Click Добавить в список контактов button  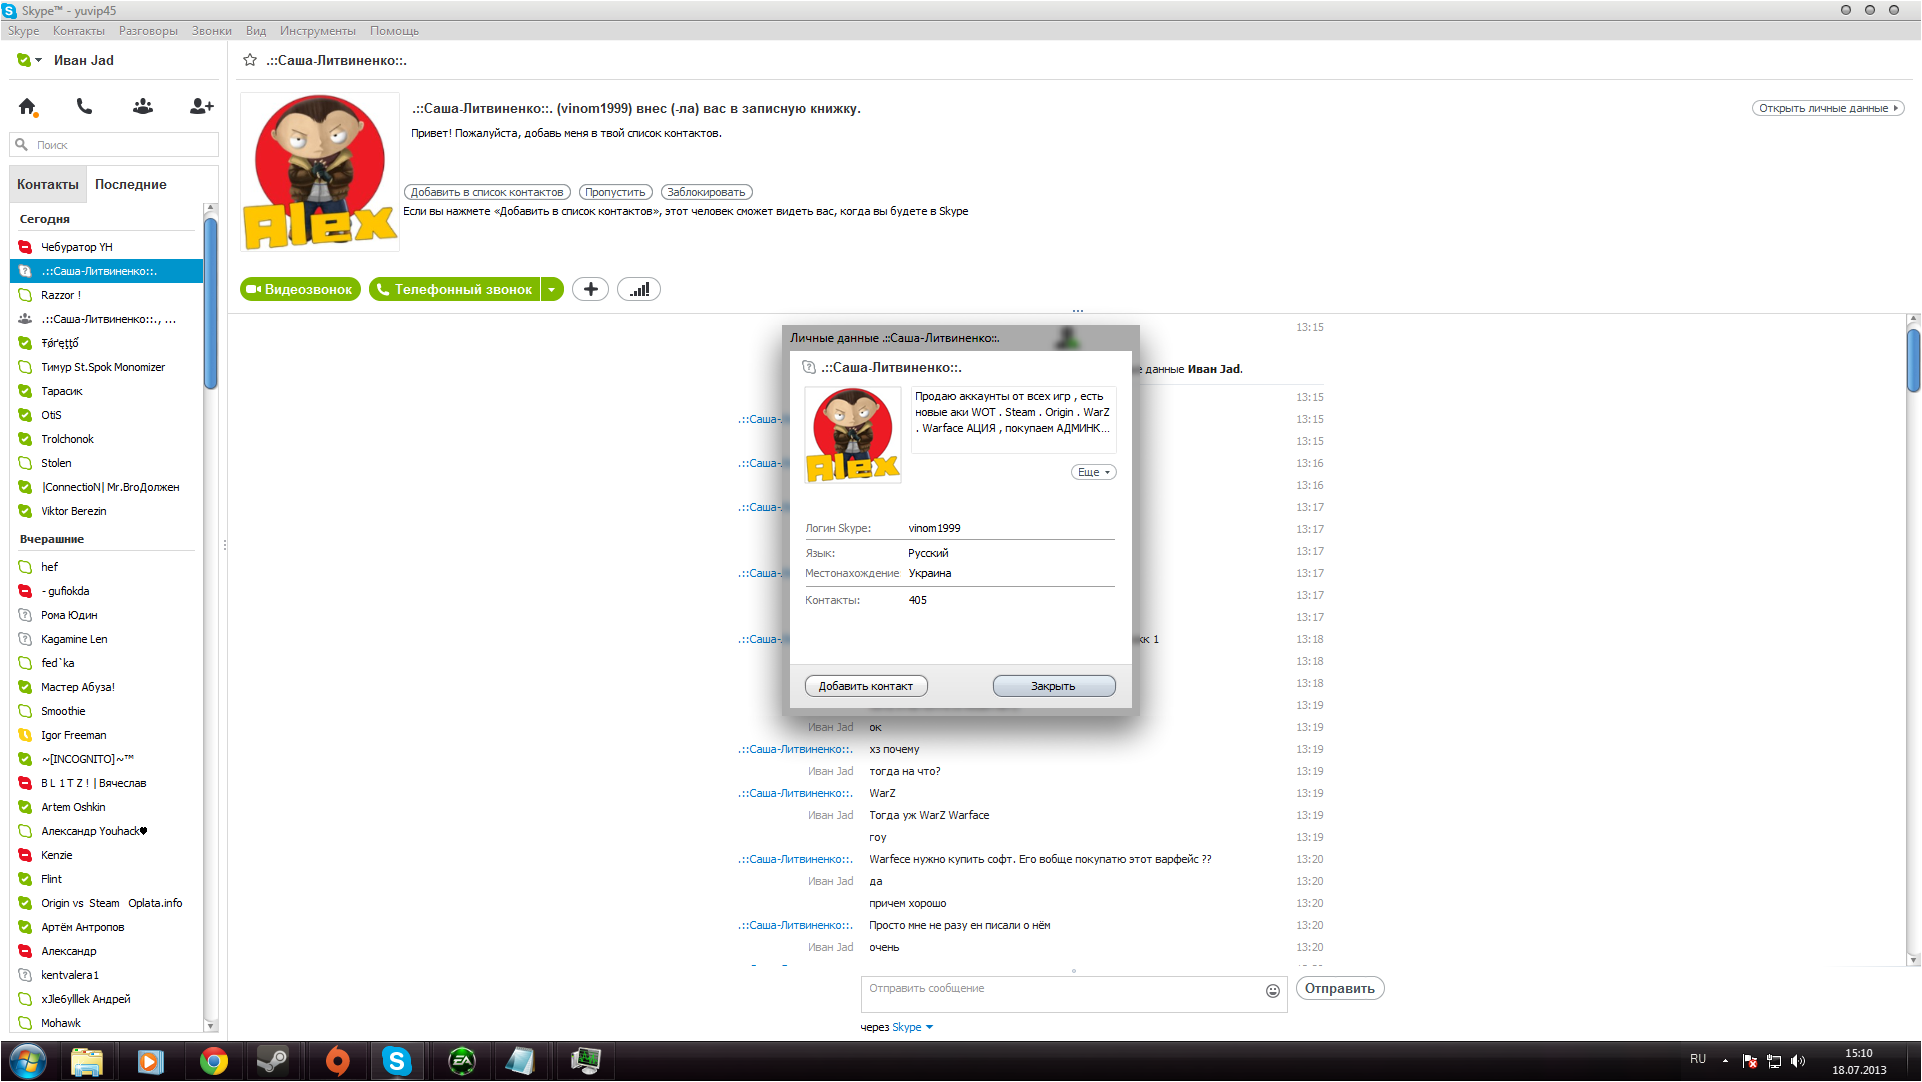click(487, 192)
